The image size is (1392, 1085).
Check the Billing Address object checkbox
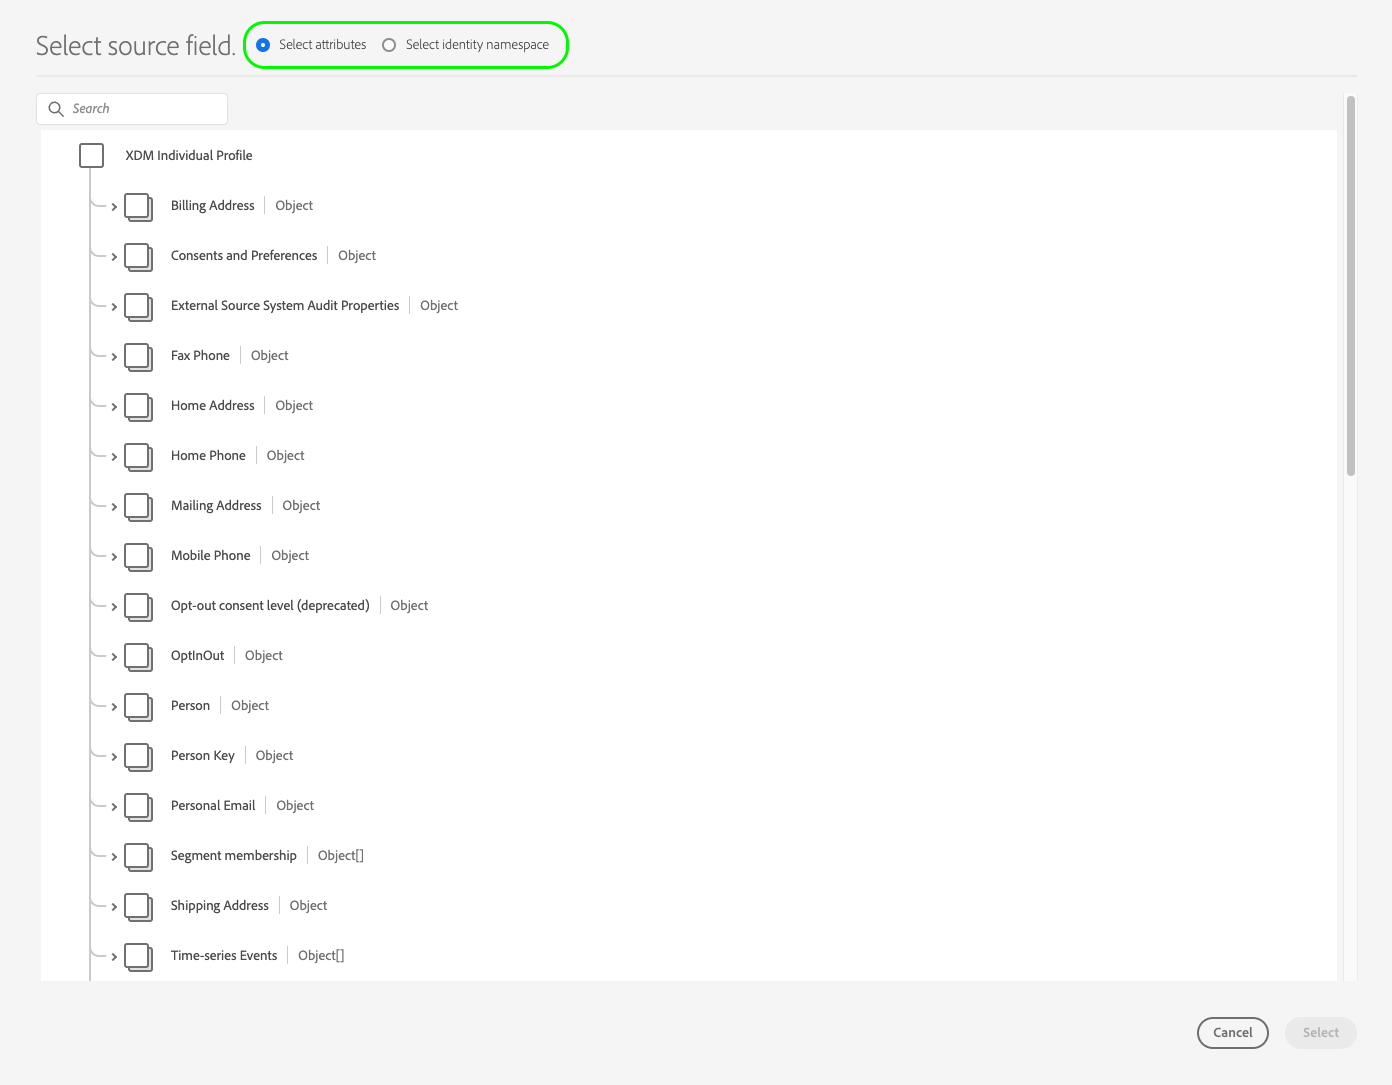[138, 207]
